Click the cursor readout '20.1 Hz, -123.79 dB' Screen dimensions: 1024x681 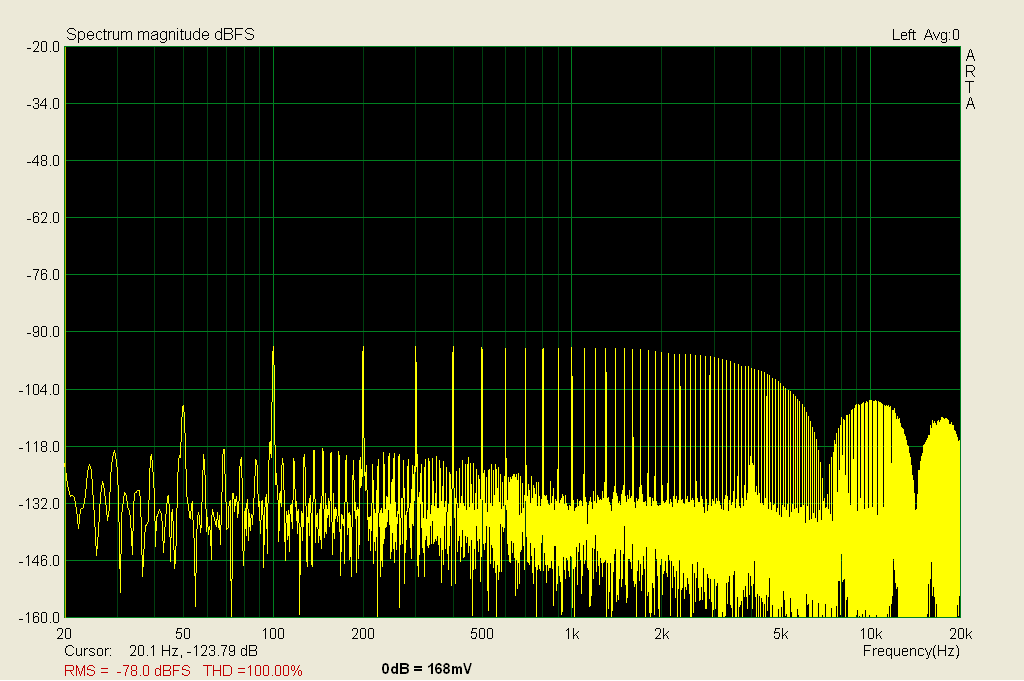point(193,651)
